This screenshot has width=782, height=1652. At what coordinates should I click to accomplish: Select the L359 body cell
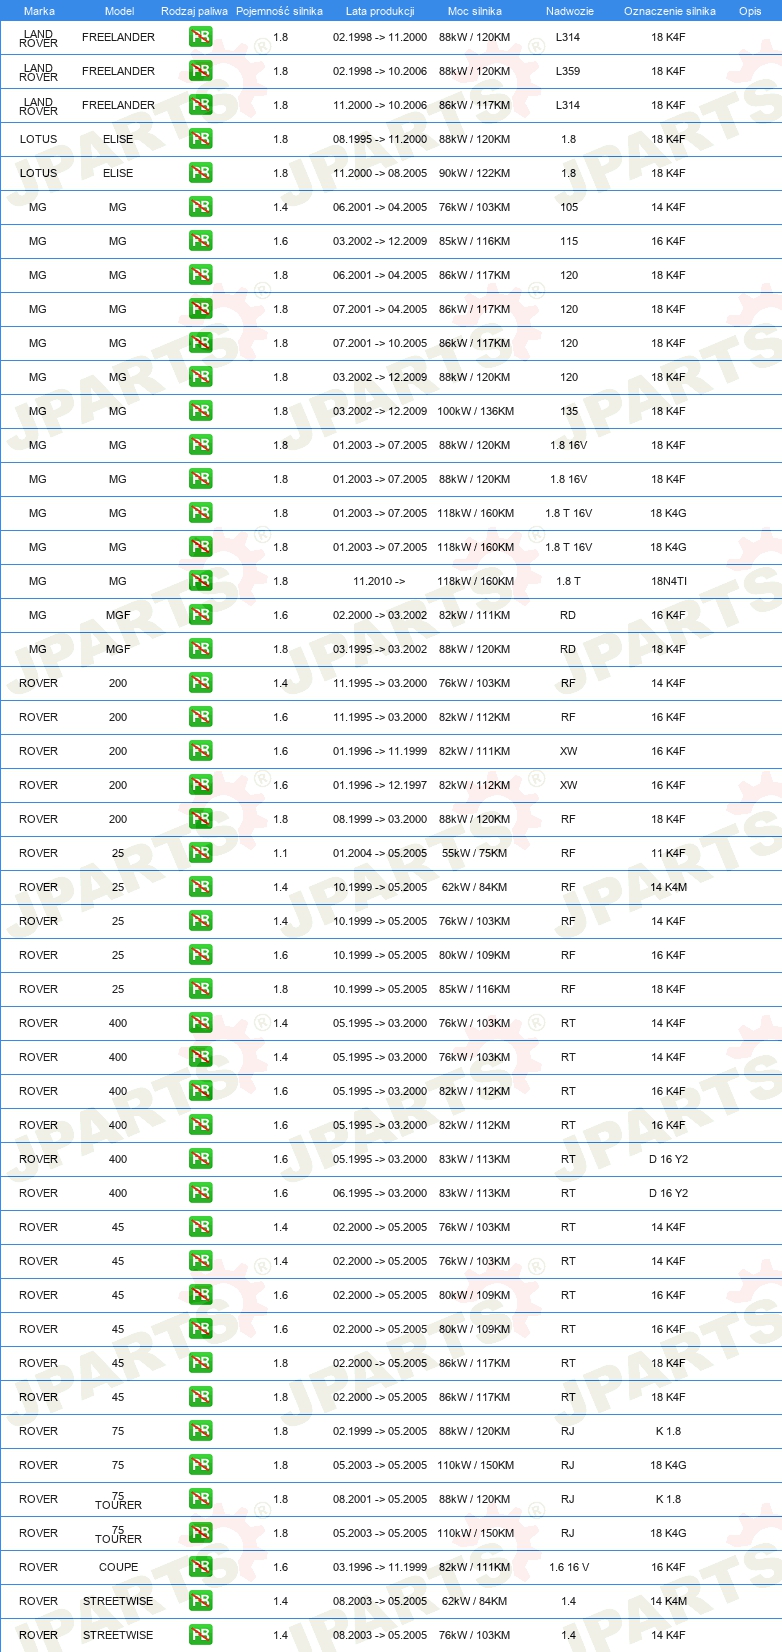pyautogui.click(x=568, y=71)
